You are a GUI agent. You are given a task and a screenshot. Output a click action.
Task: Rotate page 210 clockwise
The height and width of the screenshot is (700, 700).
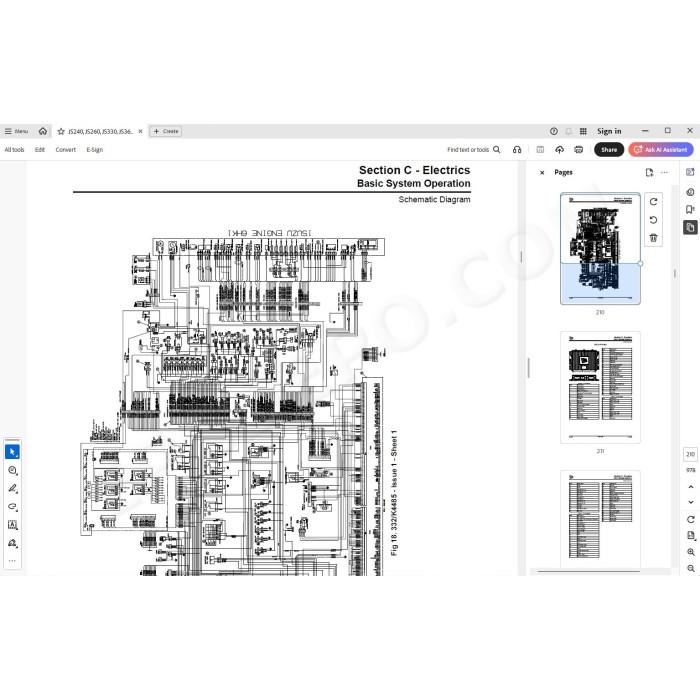point(654,202)
